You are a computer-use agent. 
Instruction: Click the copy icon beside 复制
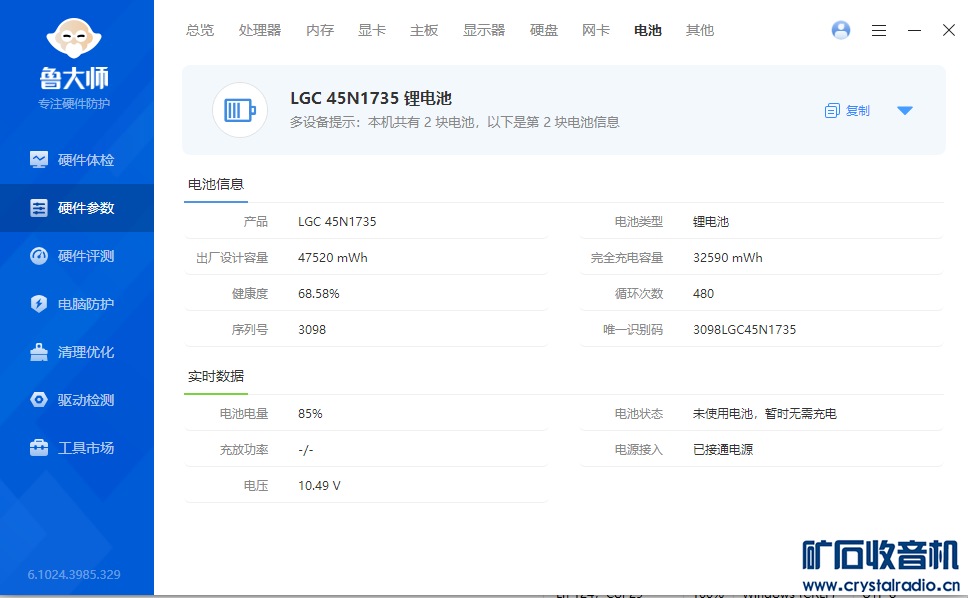coord(832,110)
